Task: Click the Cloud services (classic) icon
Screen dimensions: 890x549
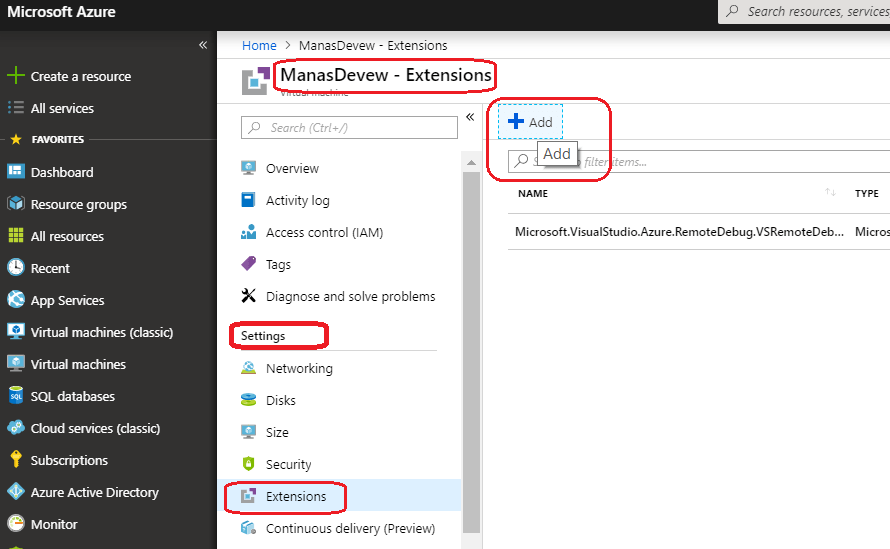Action: click(16, 428)
